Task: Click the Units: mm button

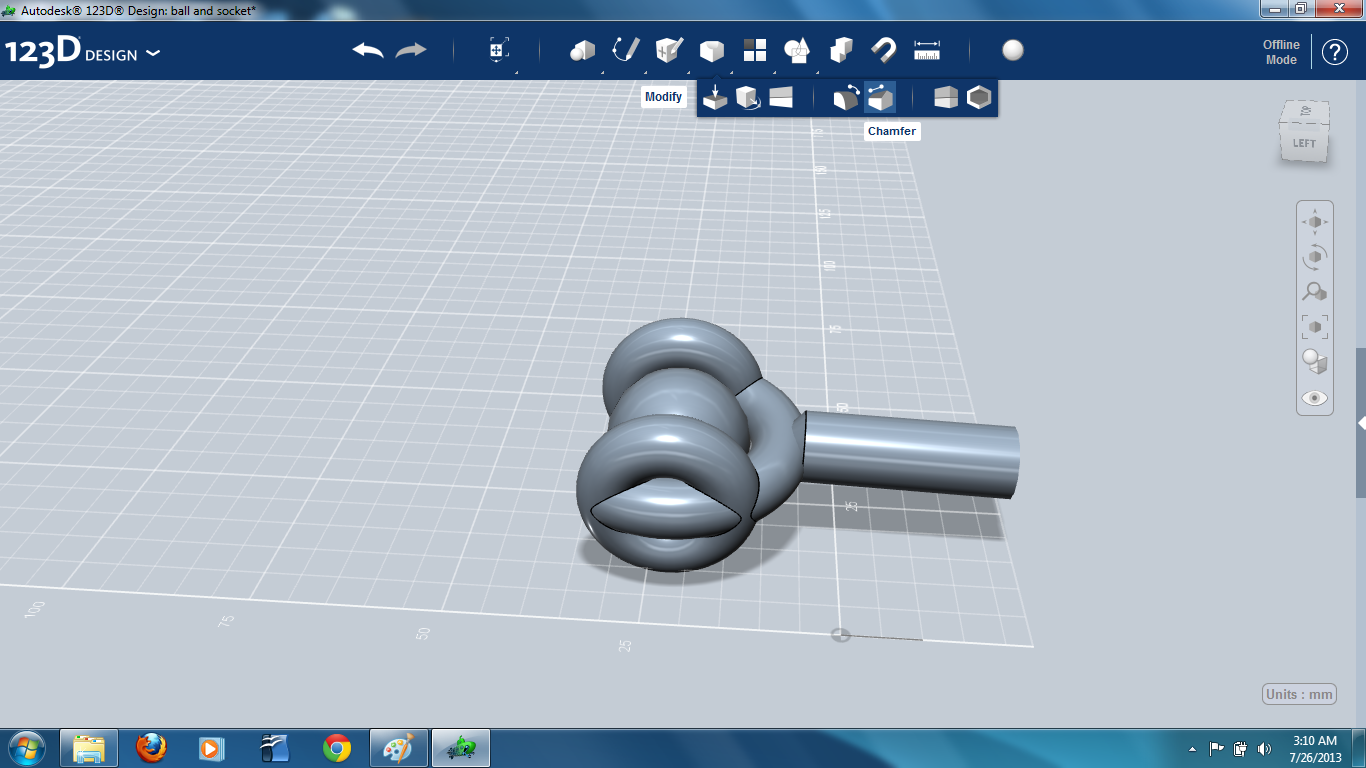Action: (x=1297, y=693)
